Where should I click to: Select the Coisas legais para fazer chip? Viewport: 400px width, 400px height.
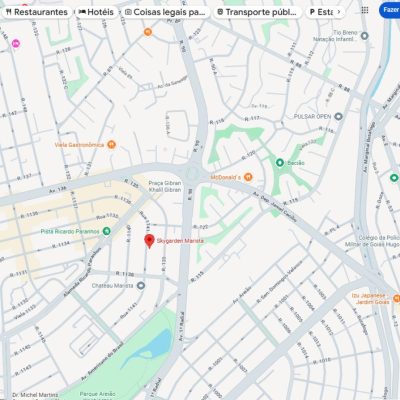pyautogui.click(x=165, y=12)
